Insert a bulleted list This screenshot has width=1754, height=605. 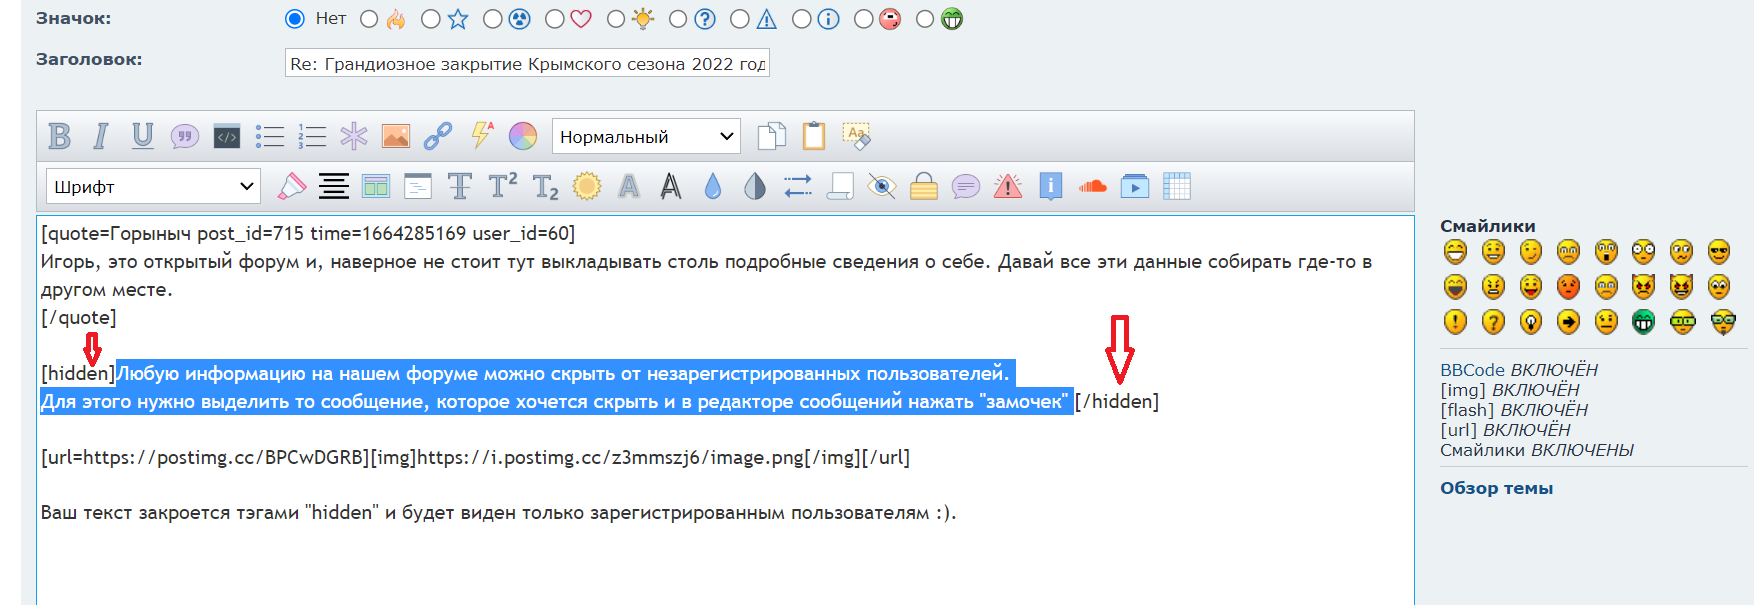click(x=270, y=136)
